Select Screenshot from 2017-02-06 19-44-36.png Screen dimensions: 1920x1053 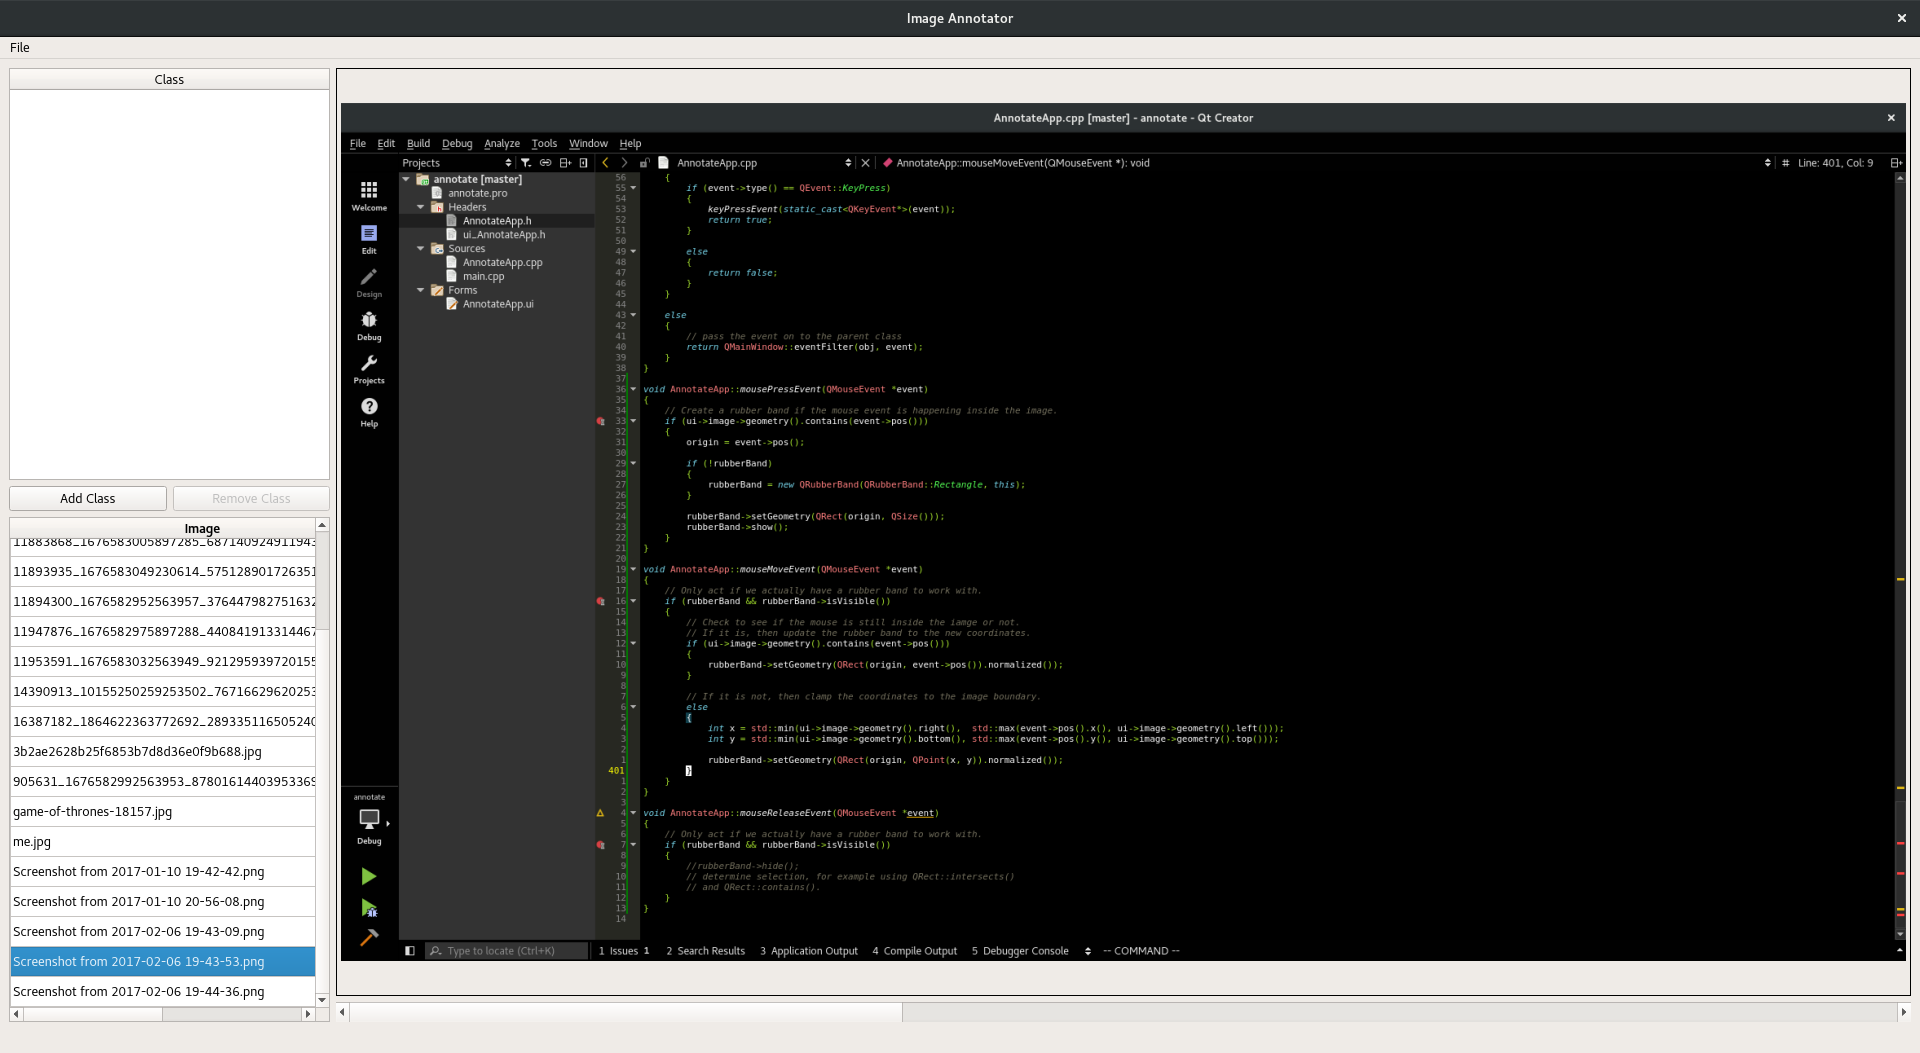[163, 992]
